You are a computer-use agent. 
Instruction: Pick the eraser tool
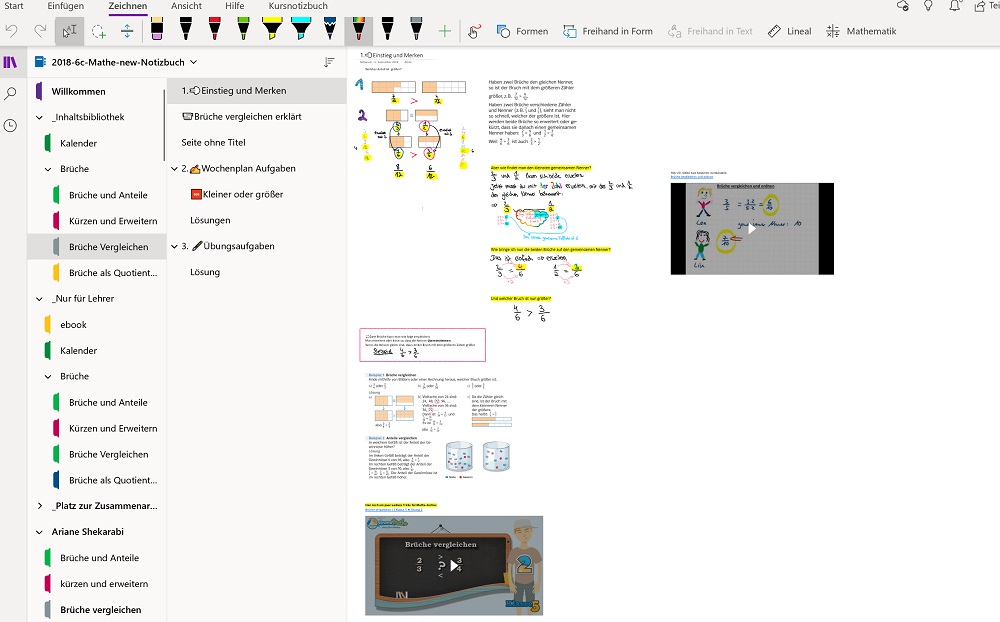point(157,30)
